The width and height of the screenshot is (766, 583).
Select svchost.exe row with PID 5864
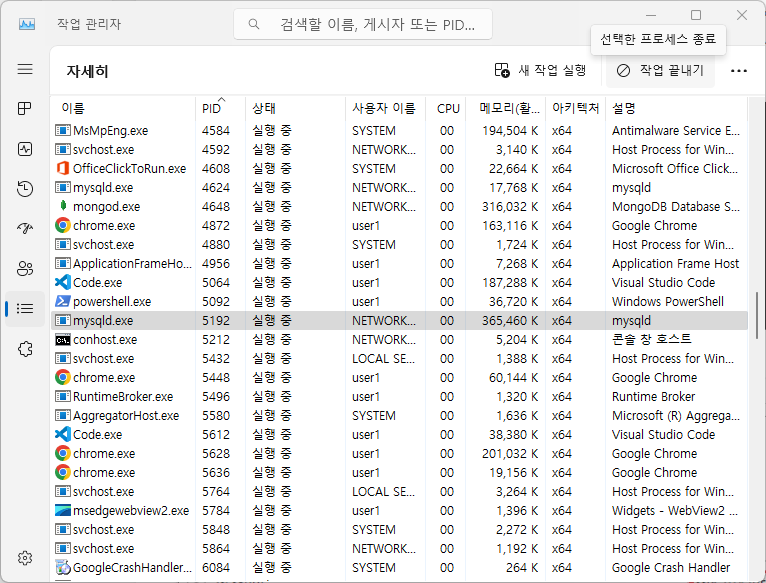point(399,548)
